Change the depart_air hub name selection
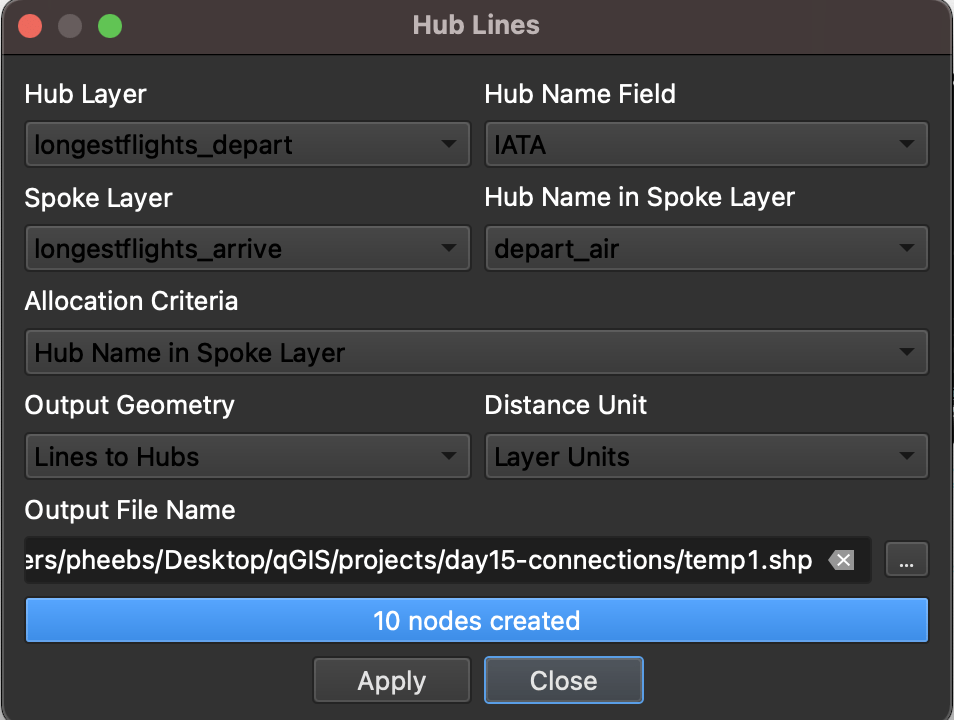The image size is (954, 720). click(x=706, y=249)
